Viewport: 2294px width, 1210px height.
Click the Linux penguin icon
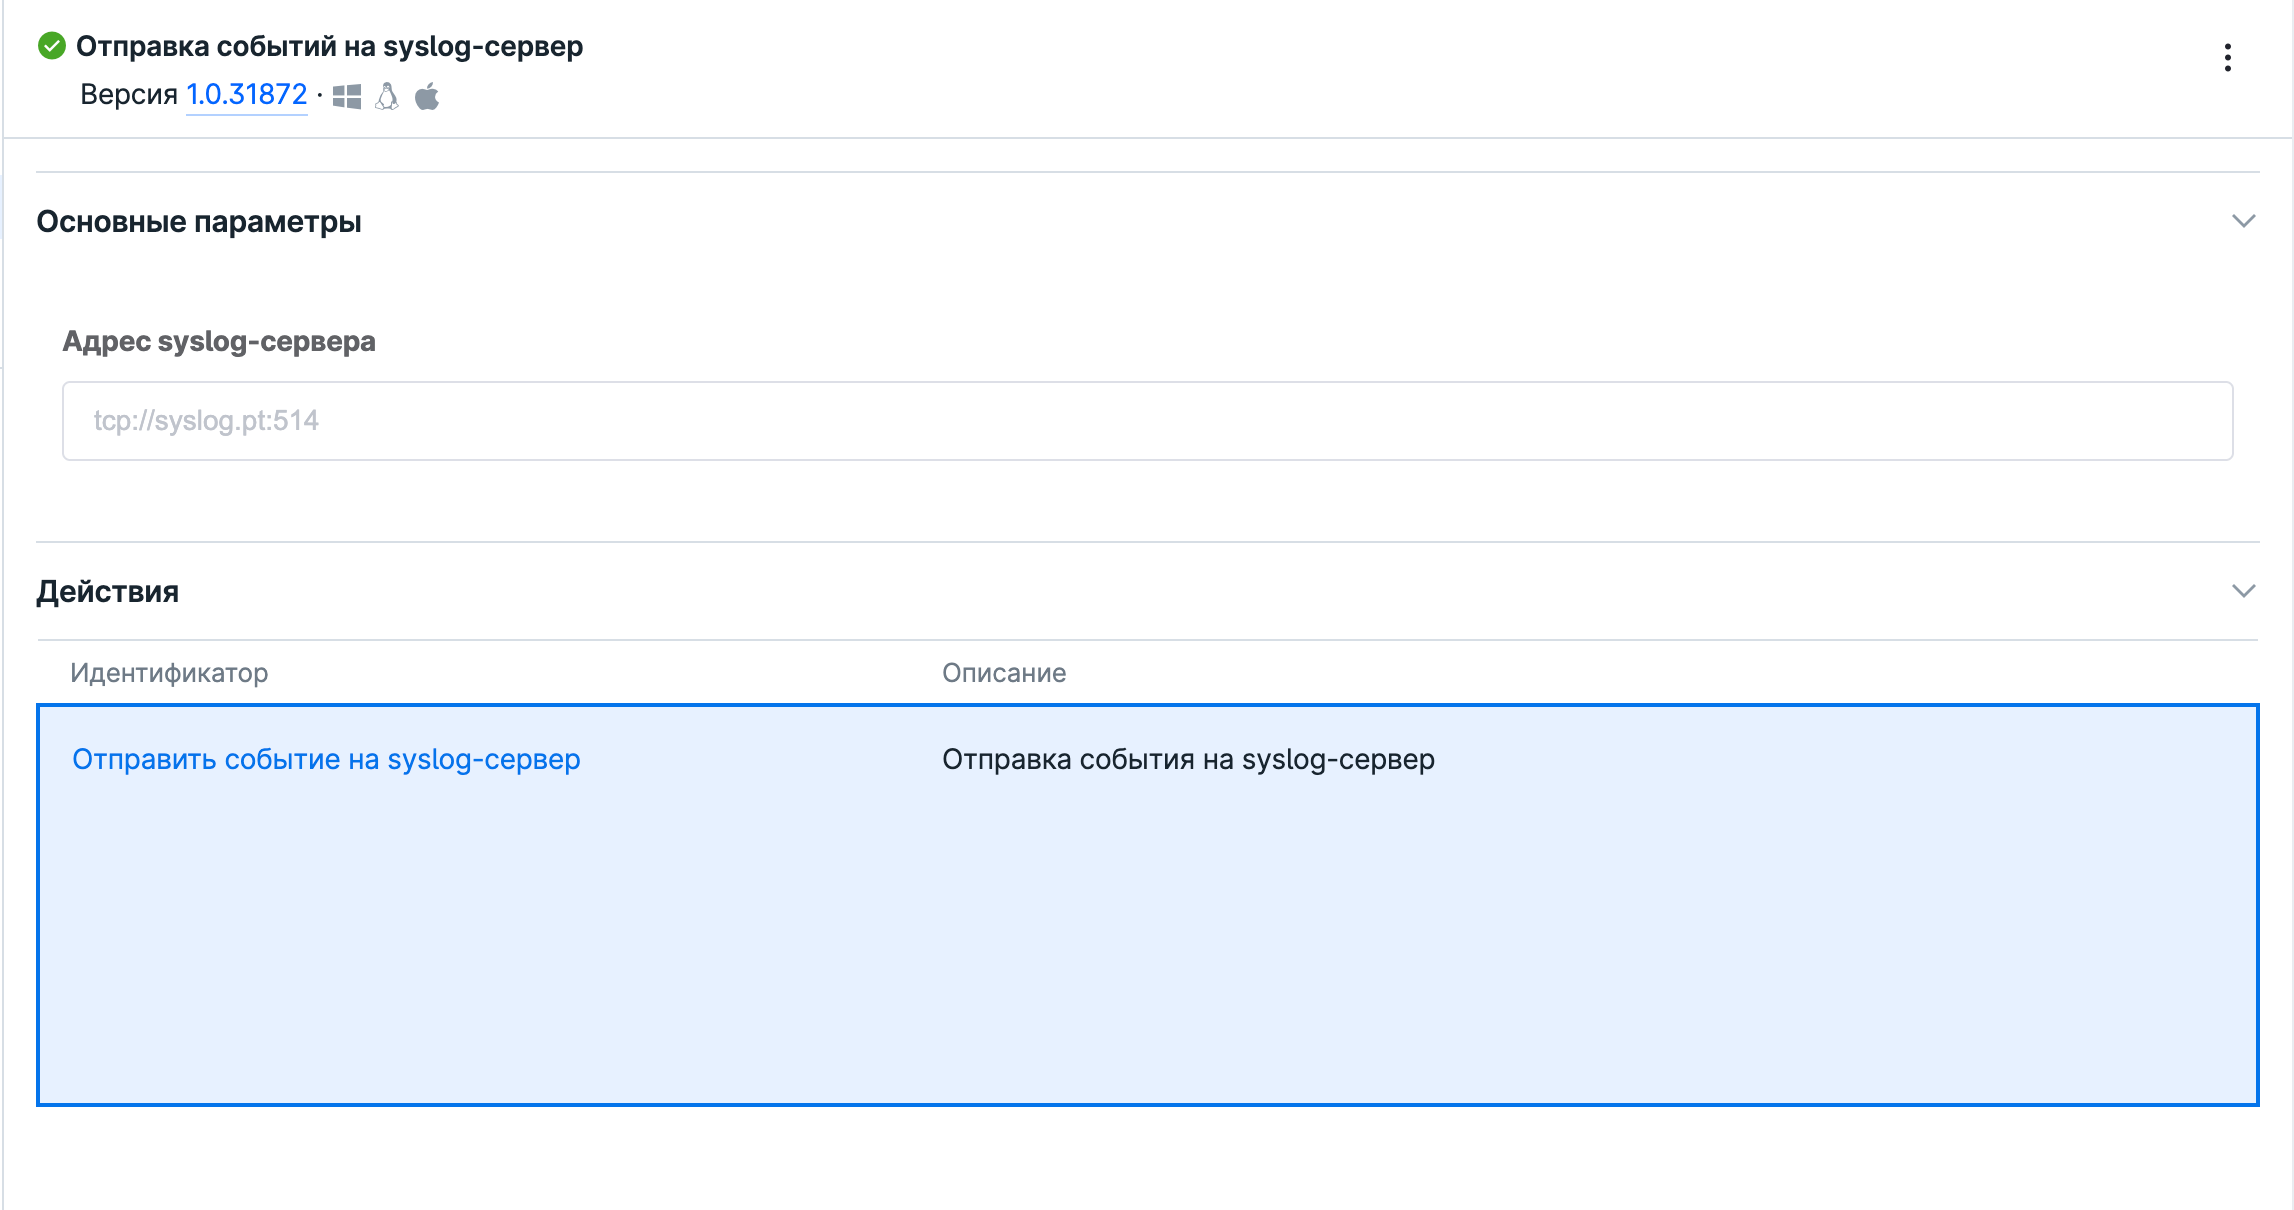pos(387,97)
